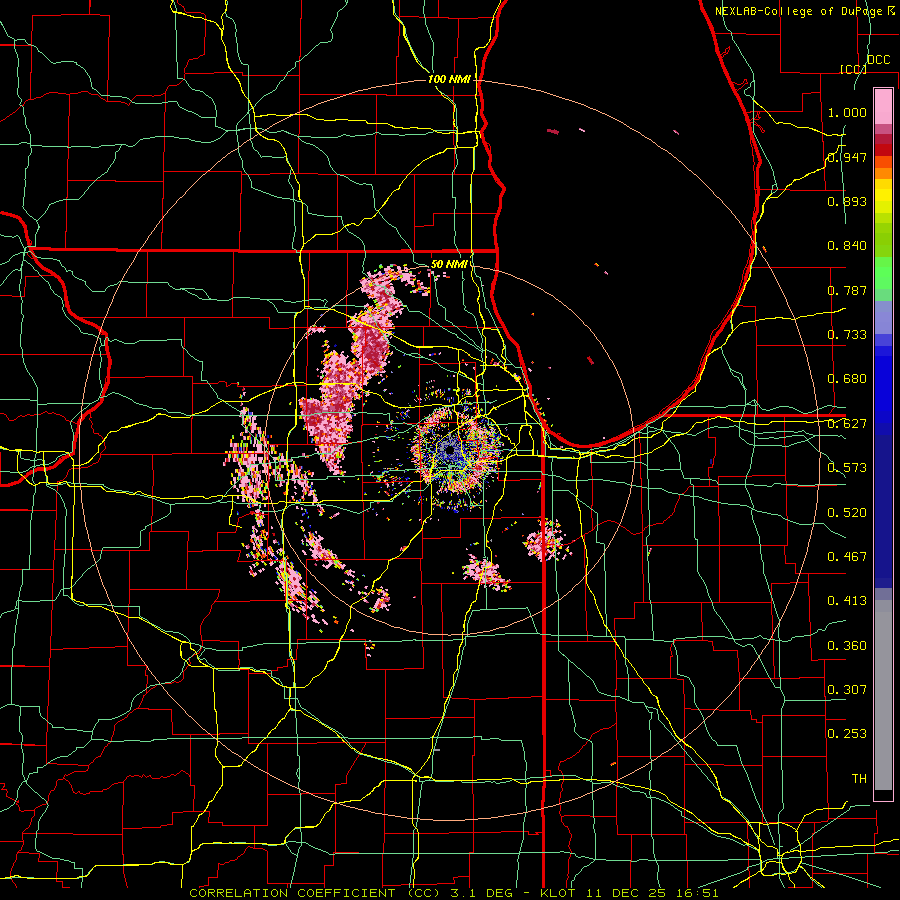The height and width of the screenshot is (900, 900).
Task: Select the 0.307 scale value
Action: [847, 690]
